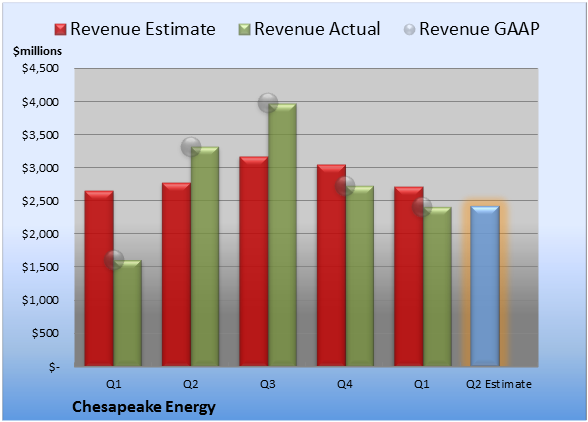Click the 'Q4' category label
Screen dimensions: 588x422
345,384
